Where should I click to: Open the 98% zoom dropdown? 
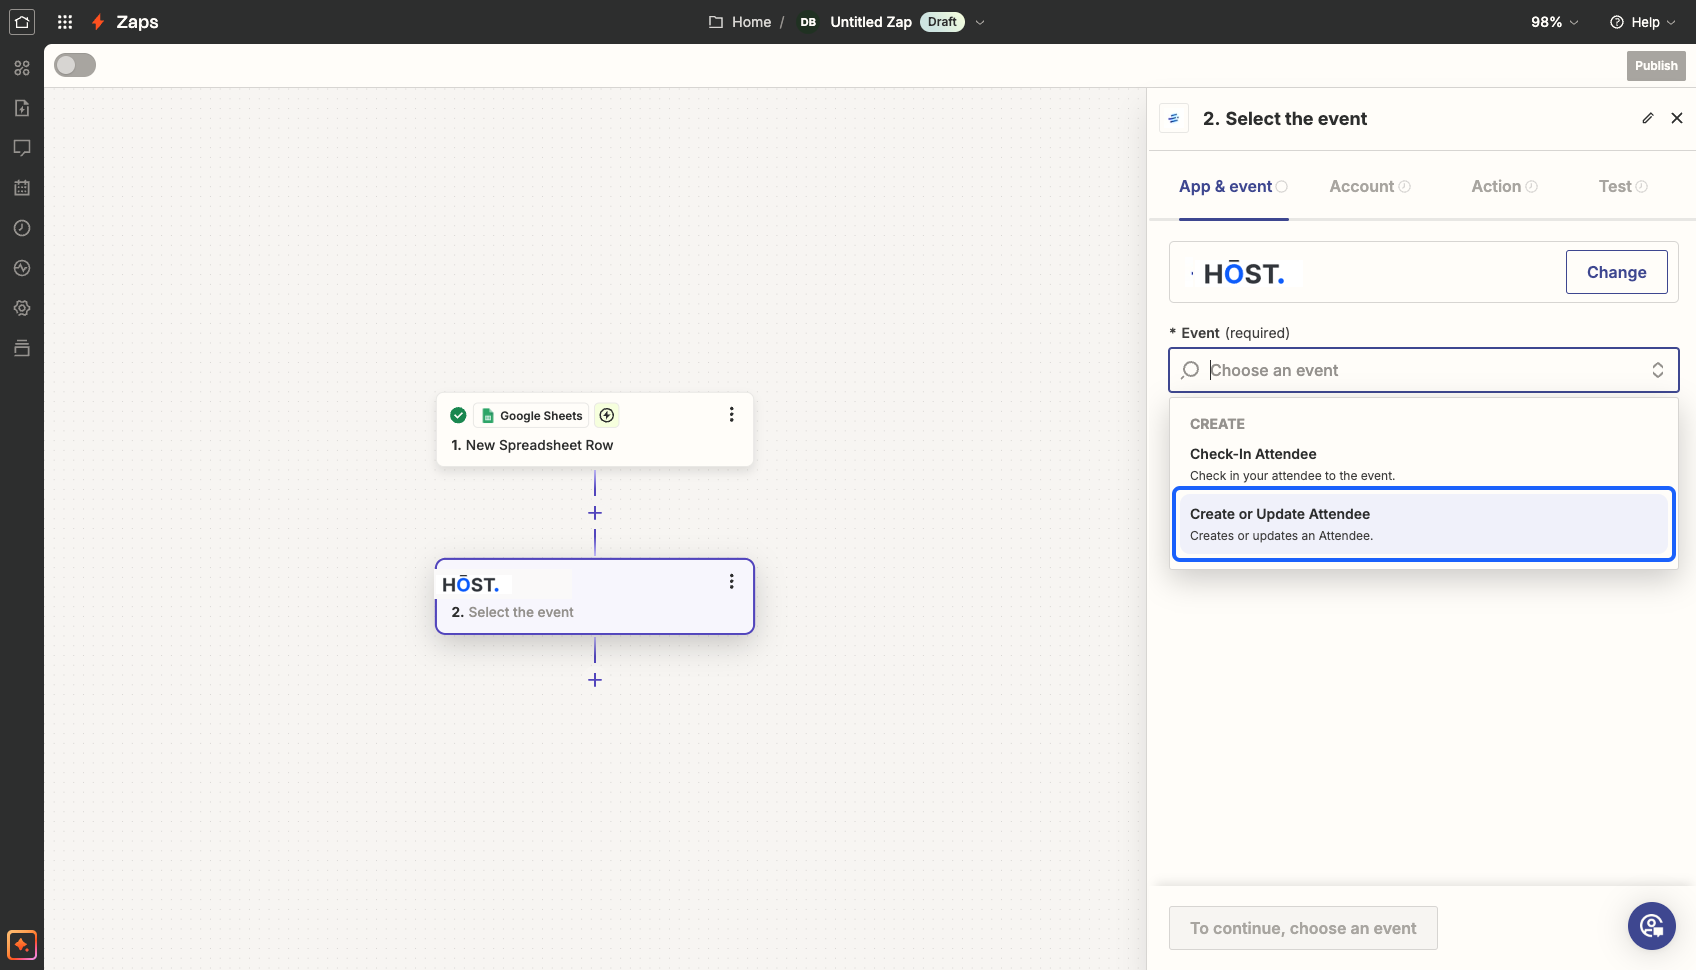(1555, 22)
